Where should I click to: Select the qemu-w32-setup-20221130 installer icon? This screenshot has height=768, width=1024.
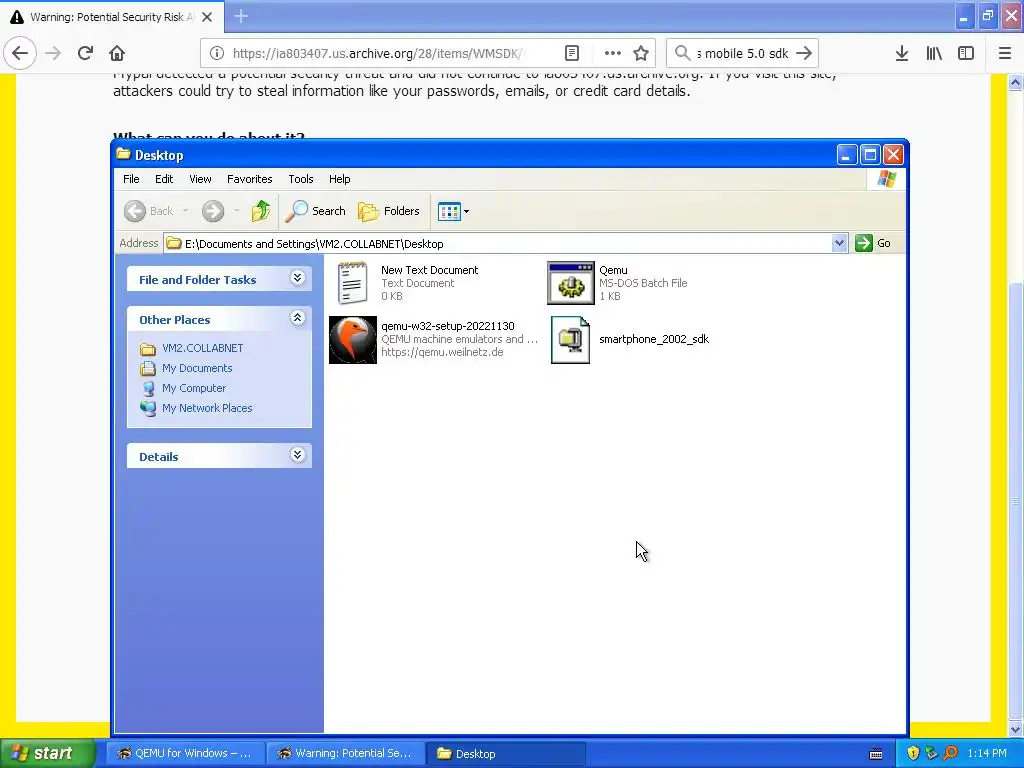click(353, 340)
